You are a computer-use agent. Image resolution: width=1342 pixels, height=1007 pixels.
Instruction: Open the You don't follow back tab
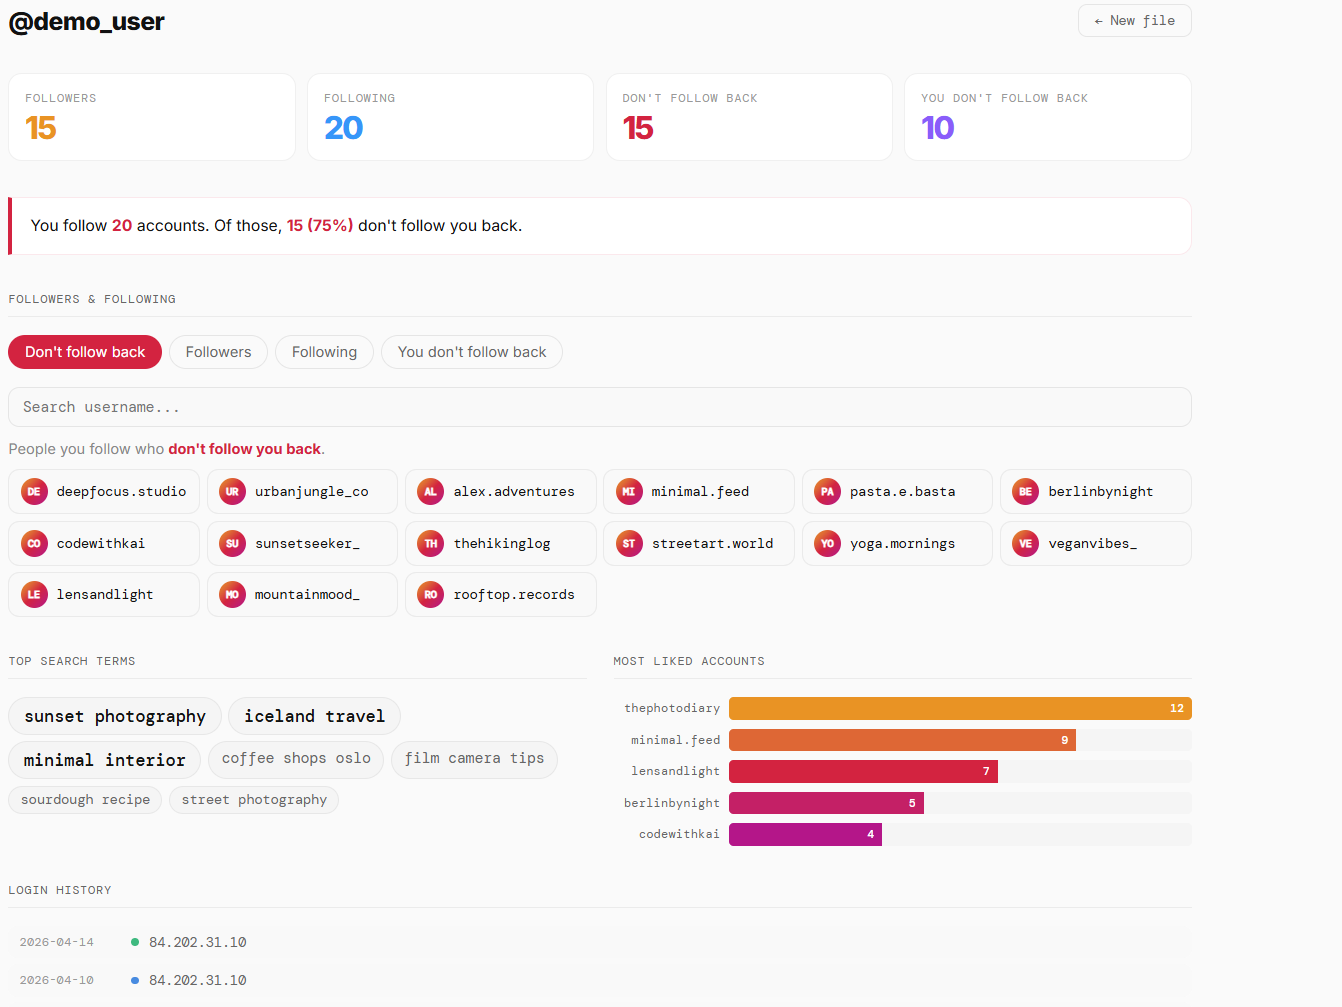coord(472,352)
